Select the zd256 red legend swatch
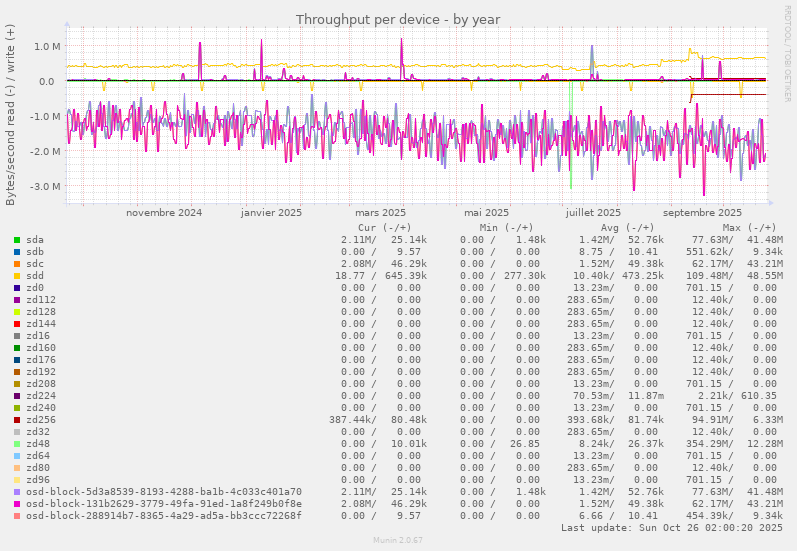 [x=17, y=420]
